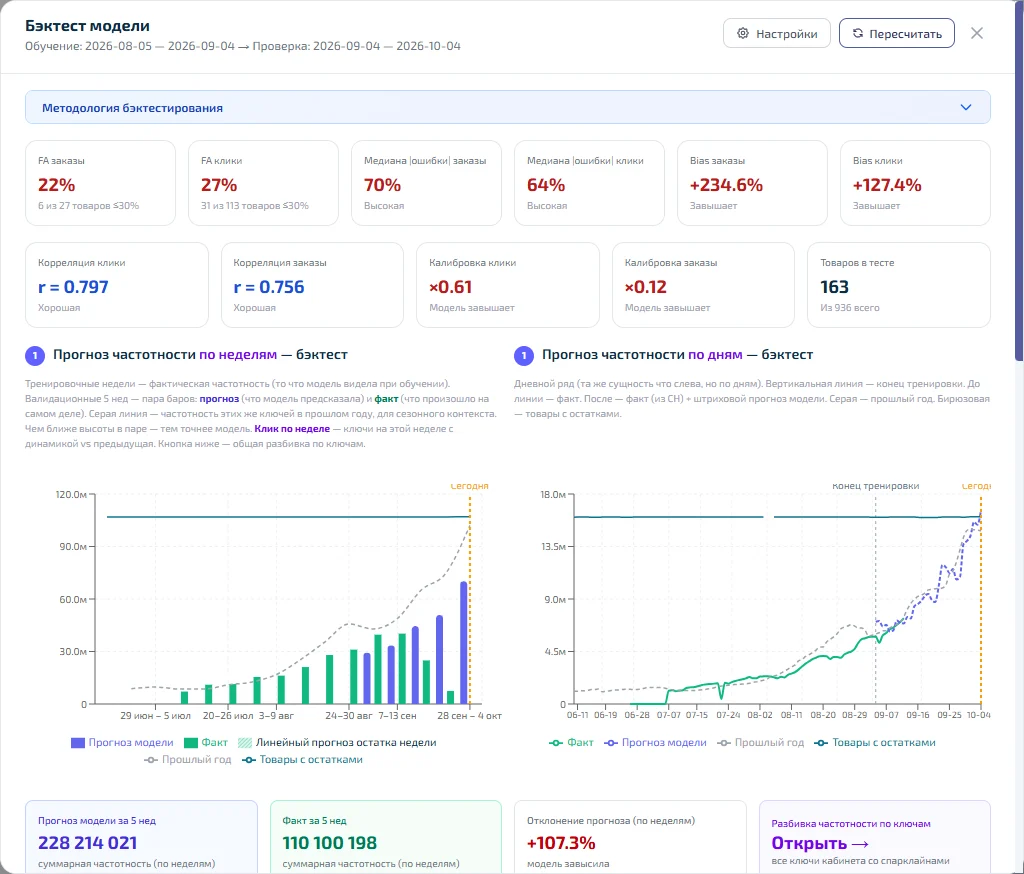Click the Товаров в тесте value 163

[835, 287]
